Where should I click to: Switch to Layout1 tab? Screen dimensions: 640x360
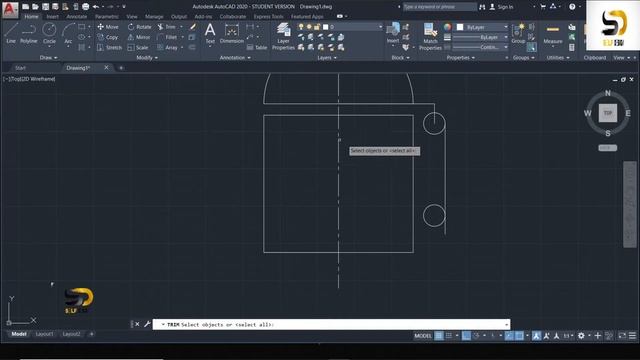(44, 334)
